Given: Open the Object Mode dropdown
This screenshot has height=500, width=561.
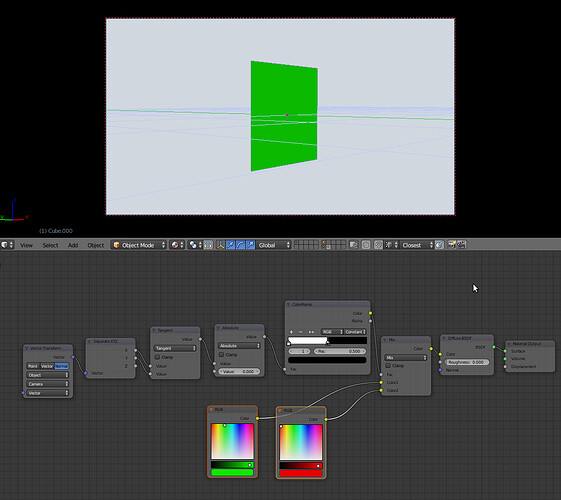Looking at the screenshot, I should tap(139, 245).
